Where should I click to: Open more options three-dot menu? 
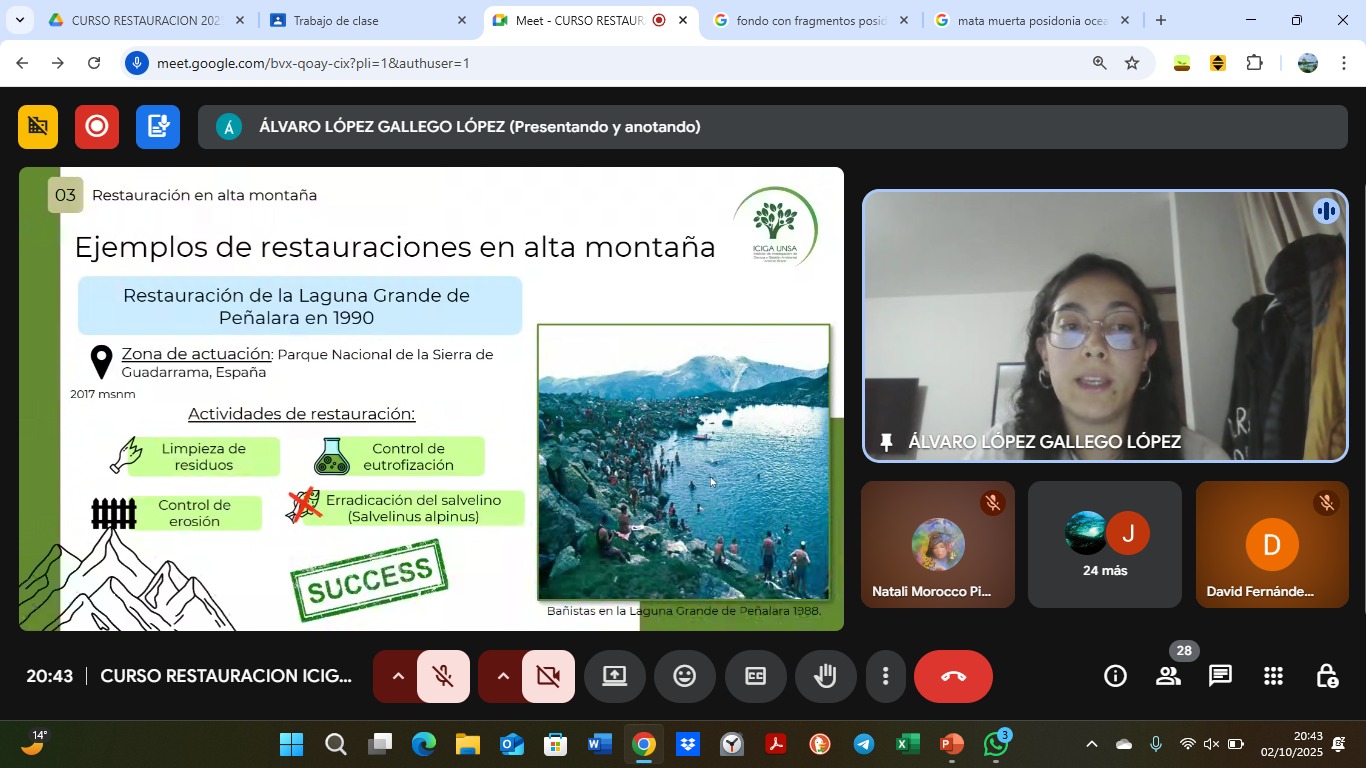[885, 677]
